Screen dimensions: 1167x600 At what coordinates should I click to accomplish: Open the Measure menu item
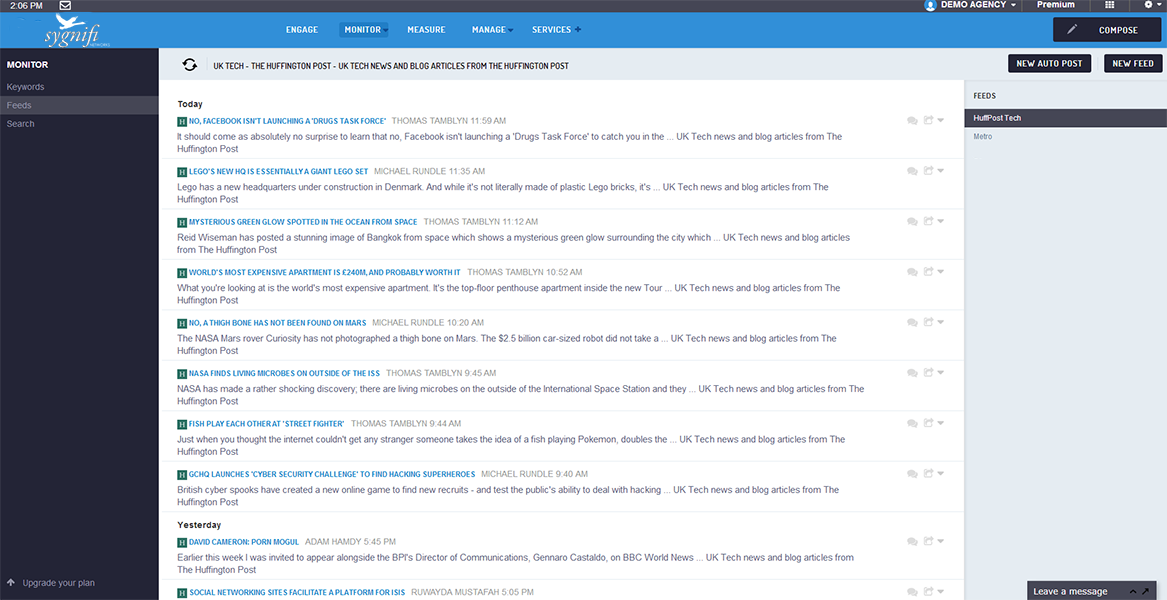coord(426,30)
